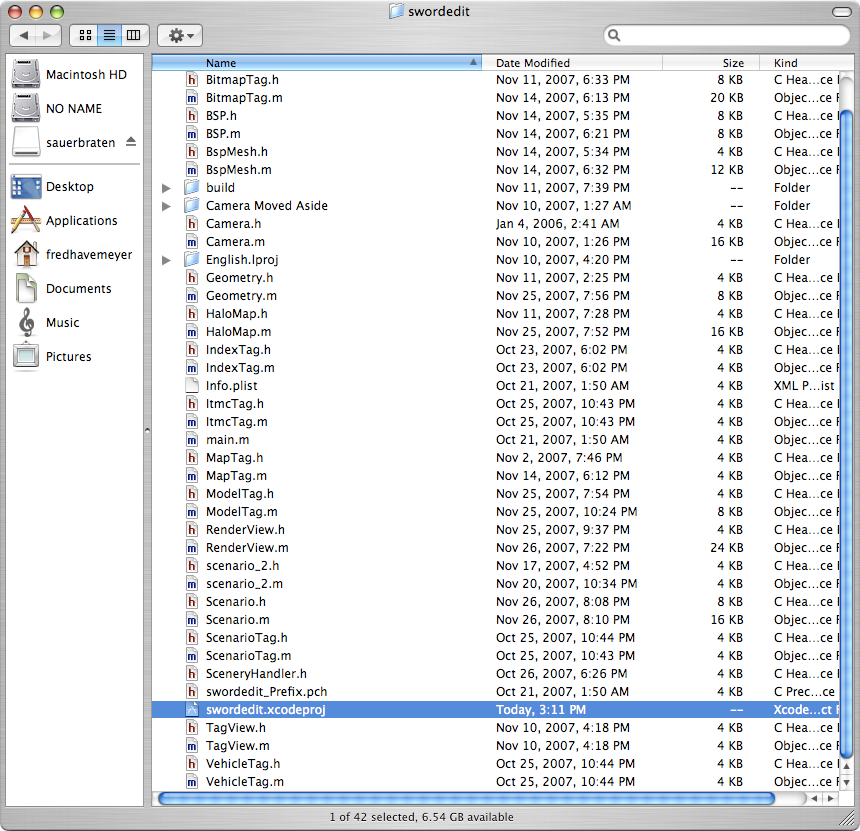Image resolution: width=860 pixels, height=831 pixels.
Task: Expand the Camera Moved Aside folder
Action: (x=166, y=206)
